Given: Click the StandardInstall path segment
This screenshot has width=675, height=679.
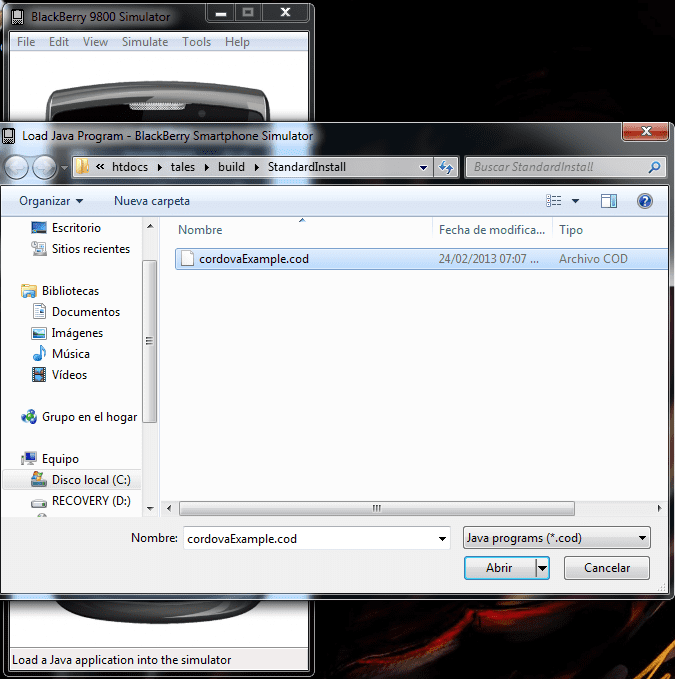Looking at the screenshot, I should [307, 167].
